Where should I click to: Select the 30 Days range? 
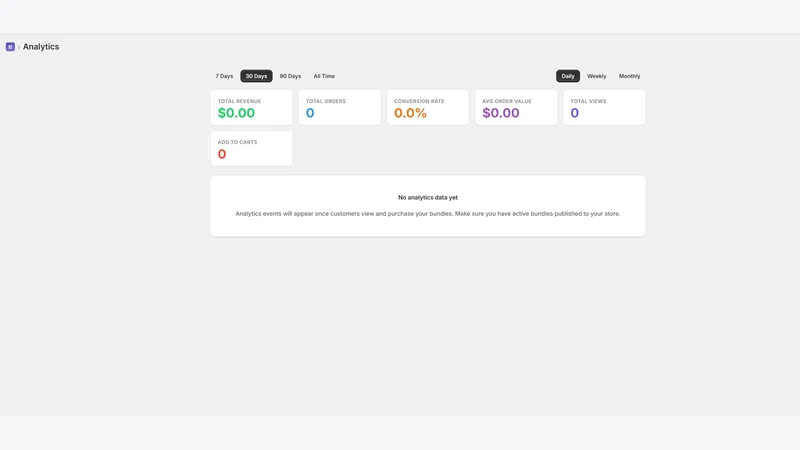(256, 76)
